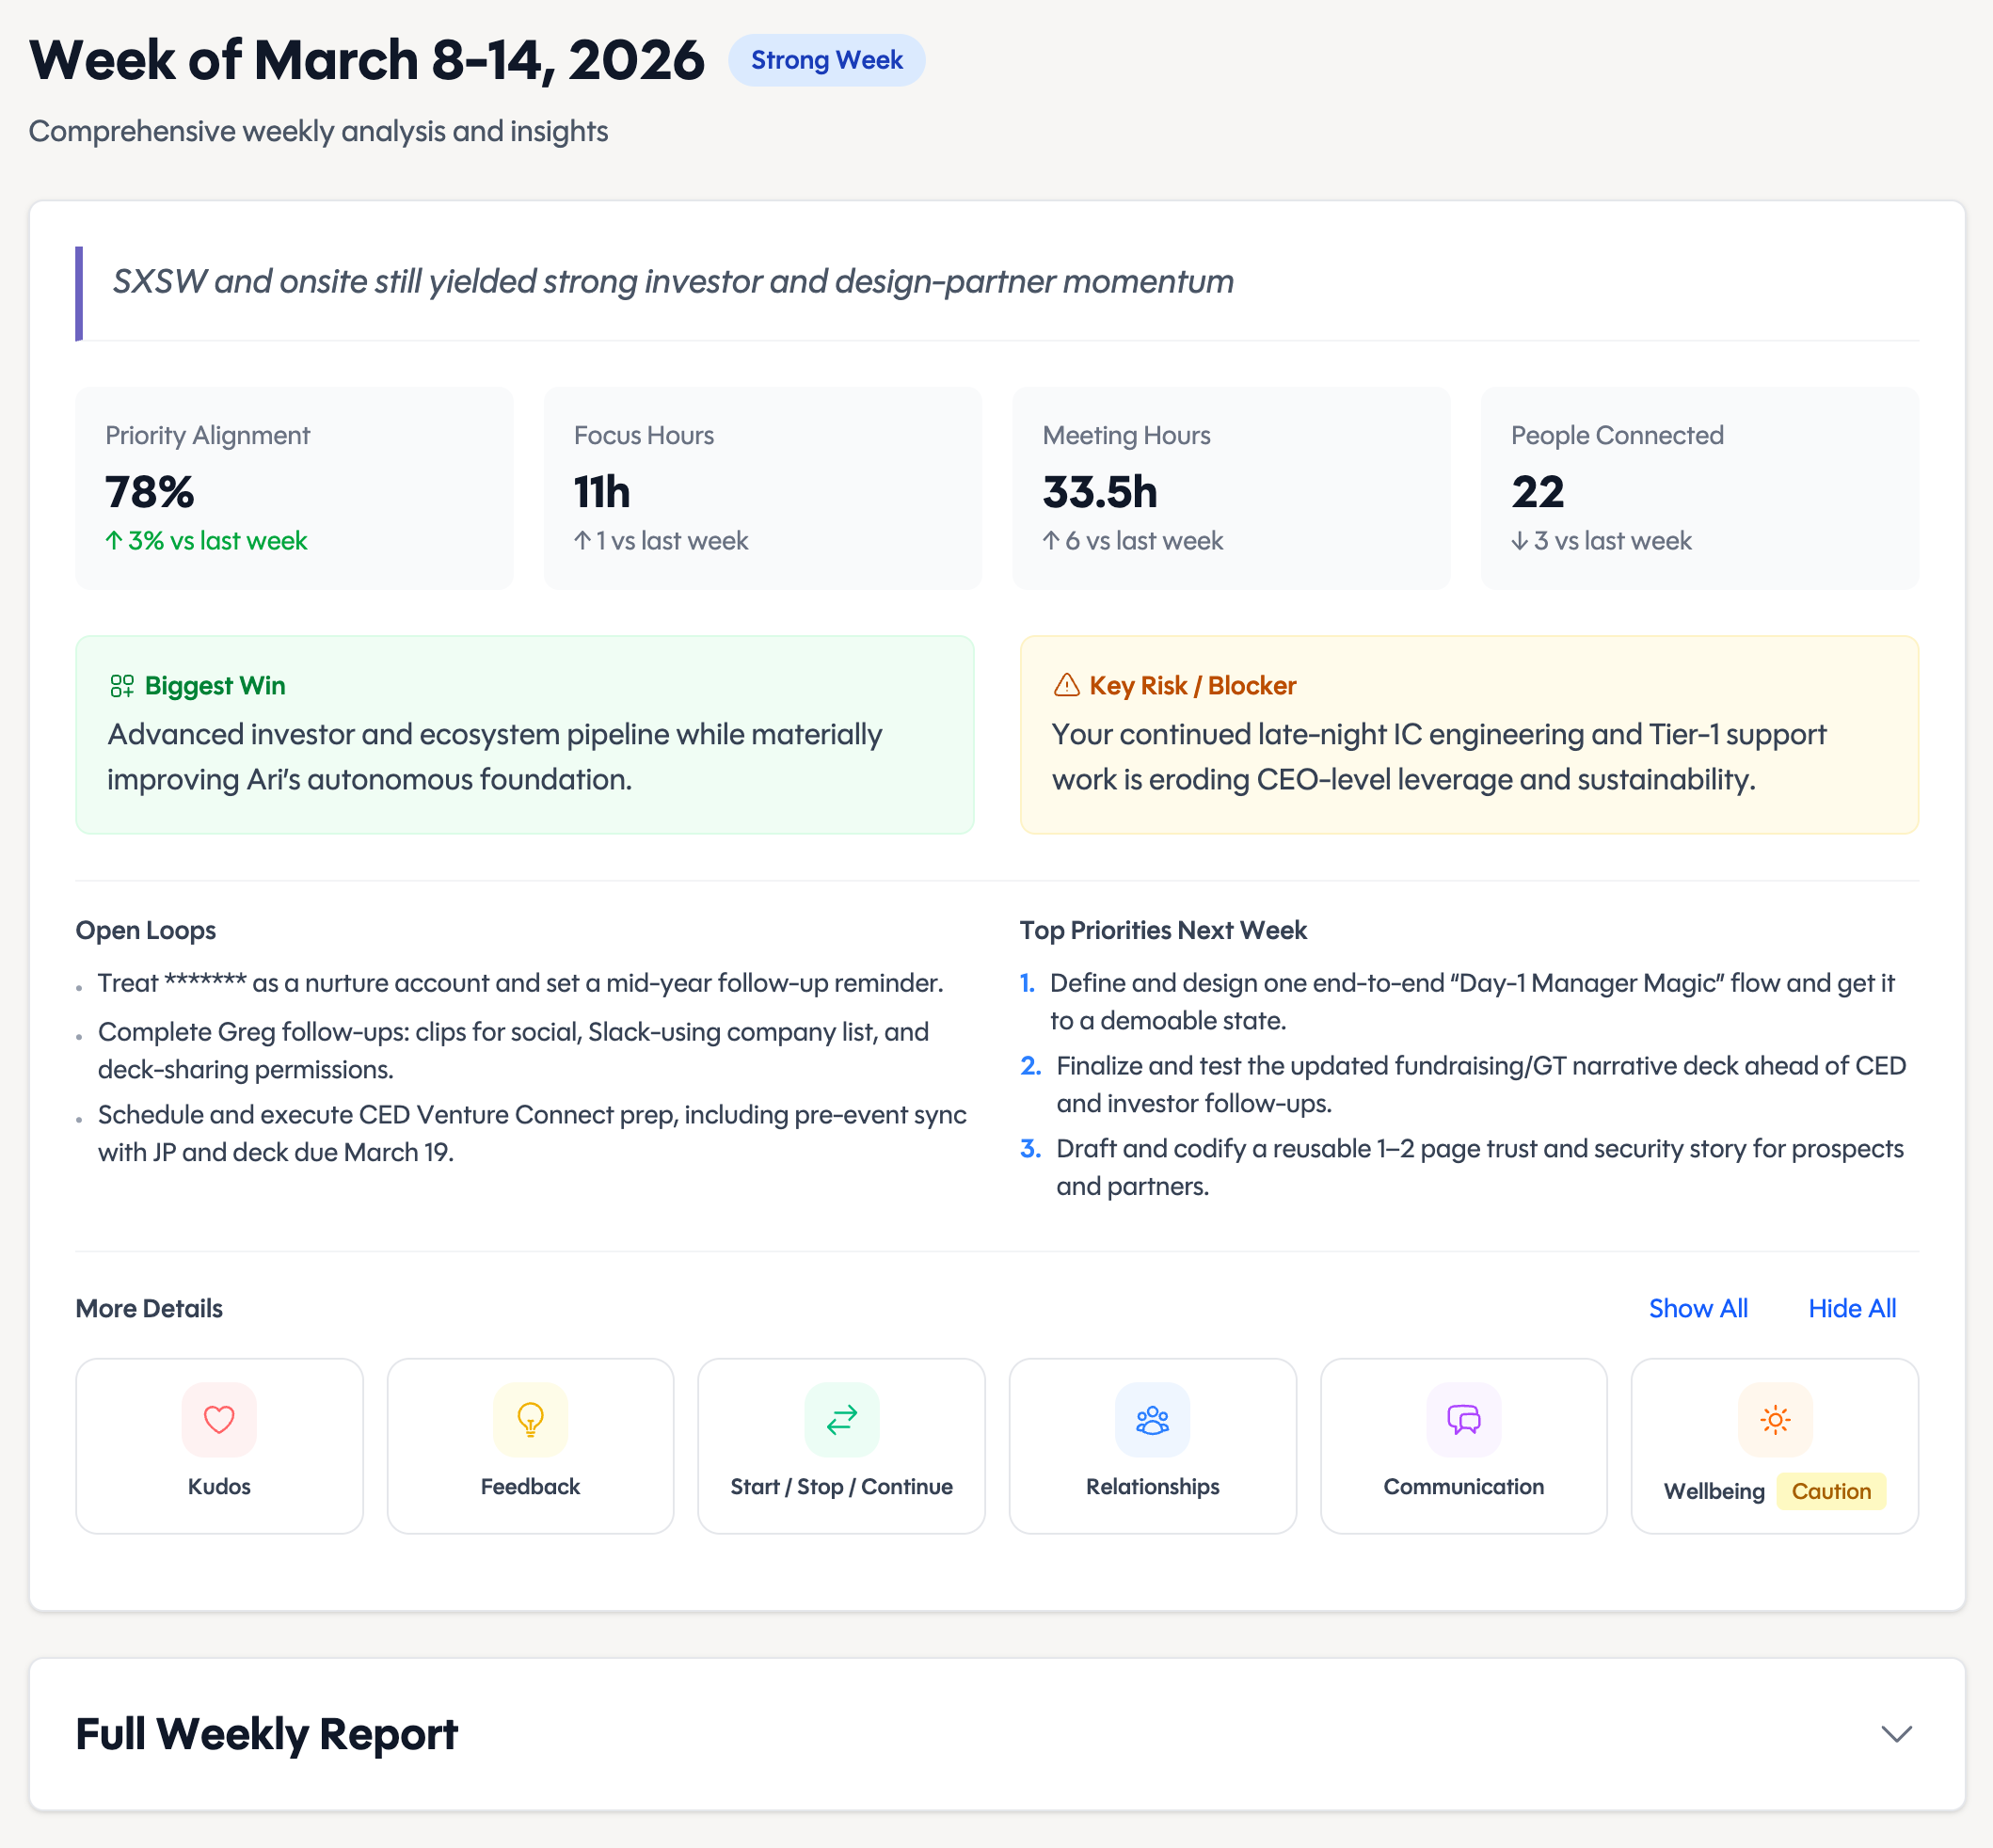Click the People Connected metric card
Viewport: 1993px width, 1848px height.
click(1699, 488)
